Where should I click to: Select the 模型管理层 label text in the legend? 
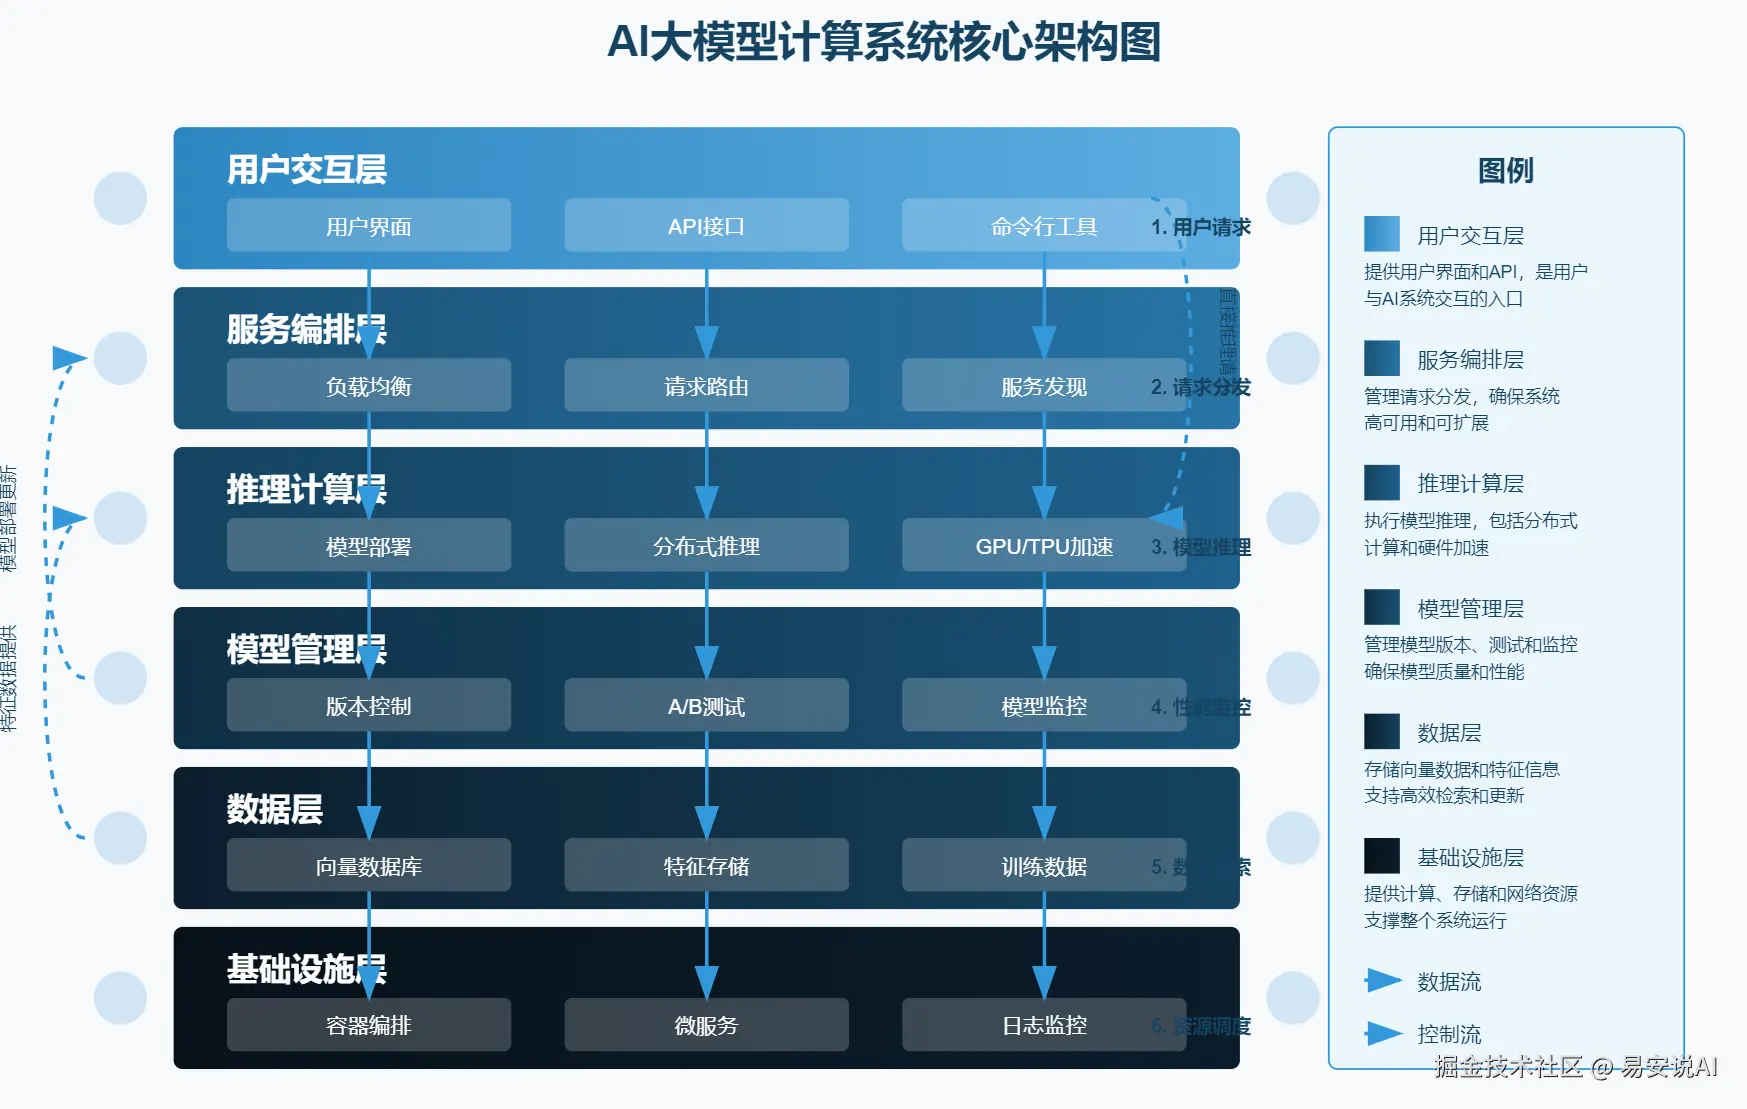[x=1471, y=609]
